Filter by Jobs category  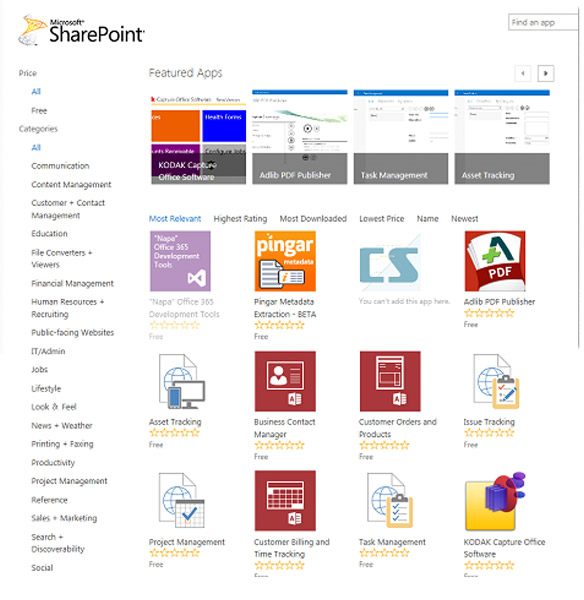(x=39, y=370)
